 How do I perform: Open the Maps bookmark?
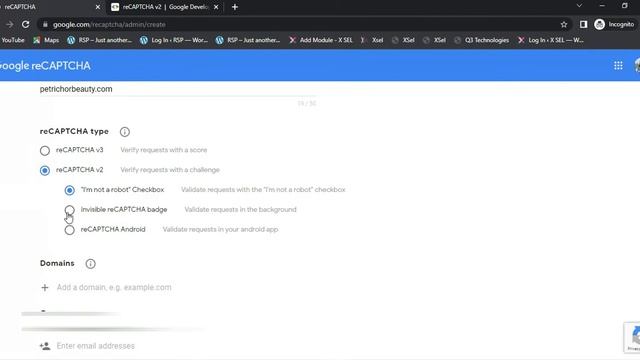[x=46, y=40]
